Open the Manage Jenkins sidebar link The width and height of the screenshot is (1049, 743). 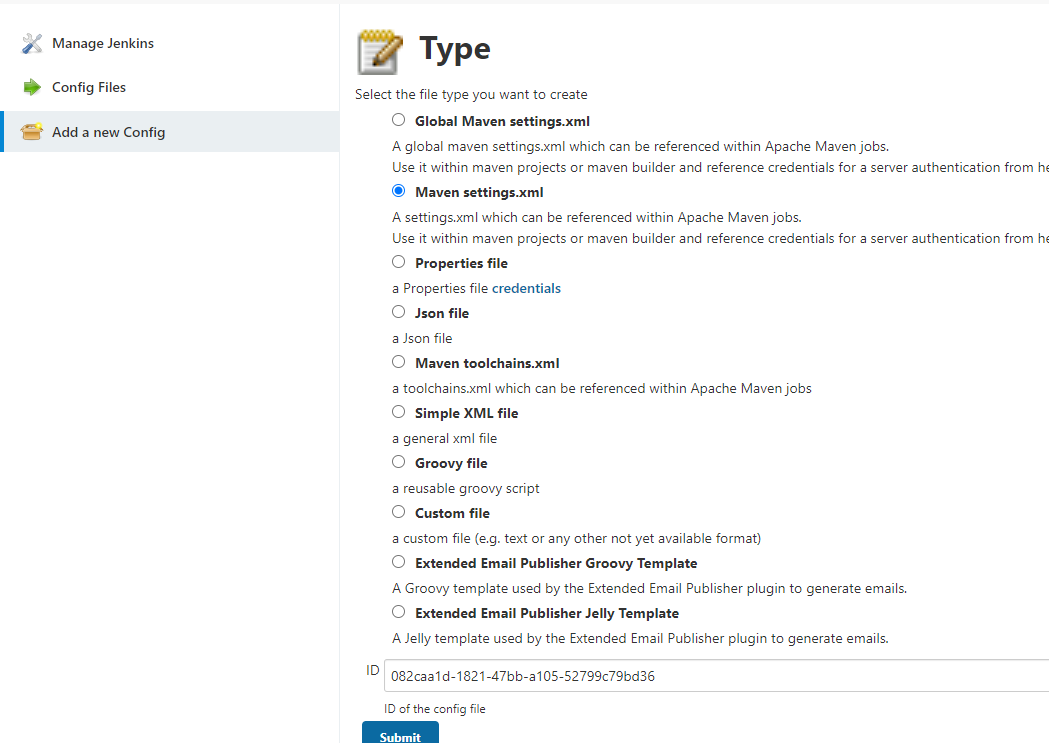tap(102, 44)
